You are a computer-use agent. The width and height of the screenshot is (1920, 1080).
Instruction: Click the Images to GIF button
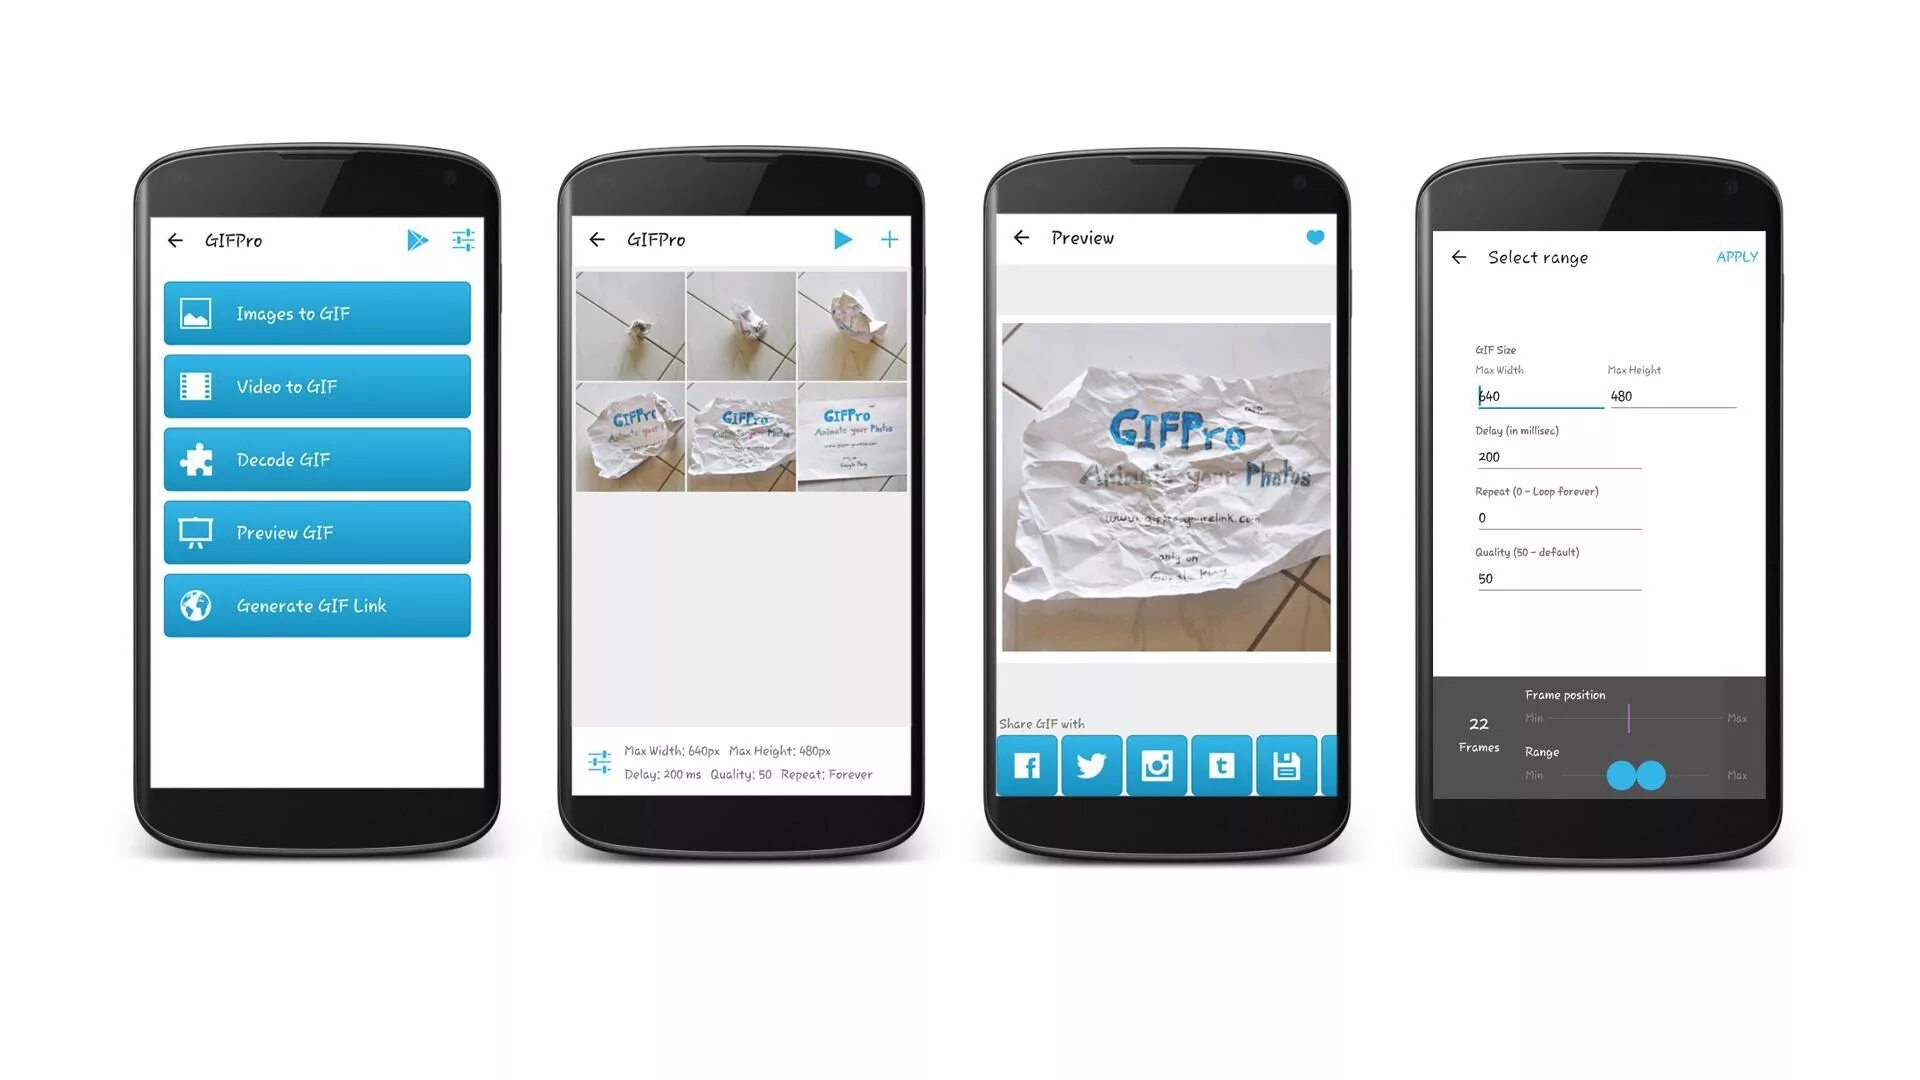coord(322,314)
